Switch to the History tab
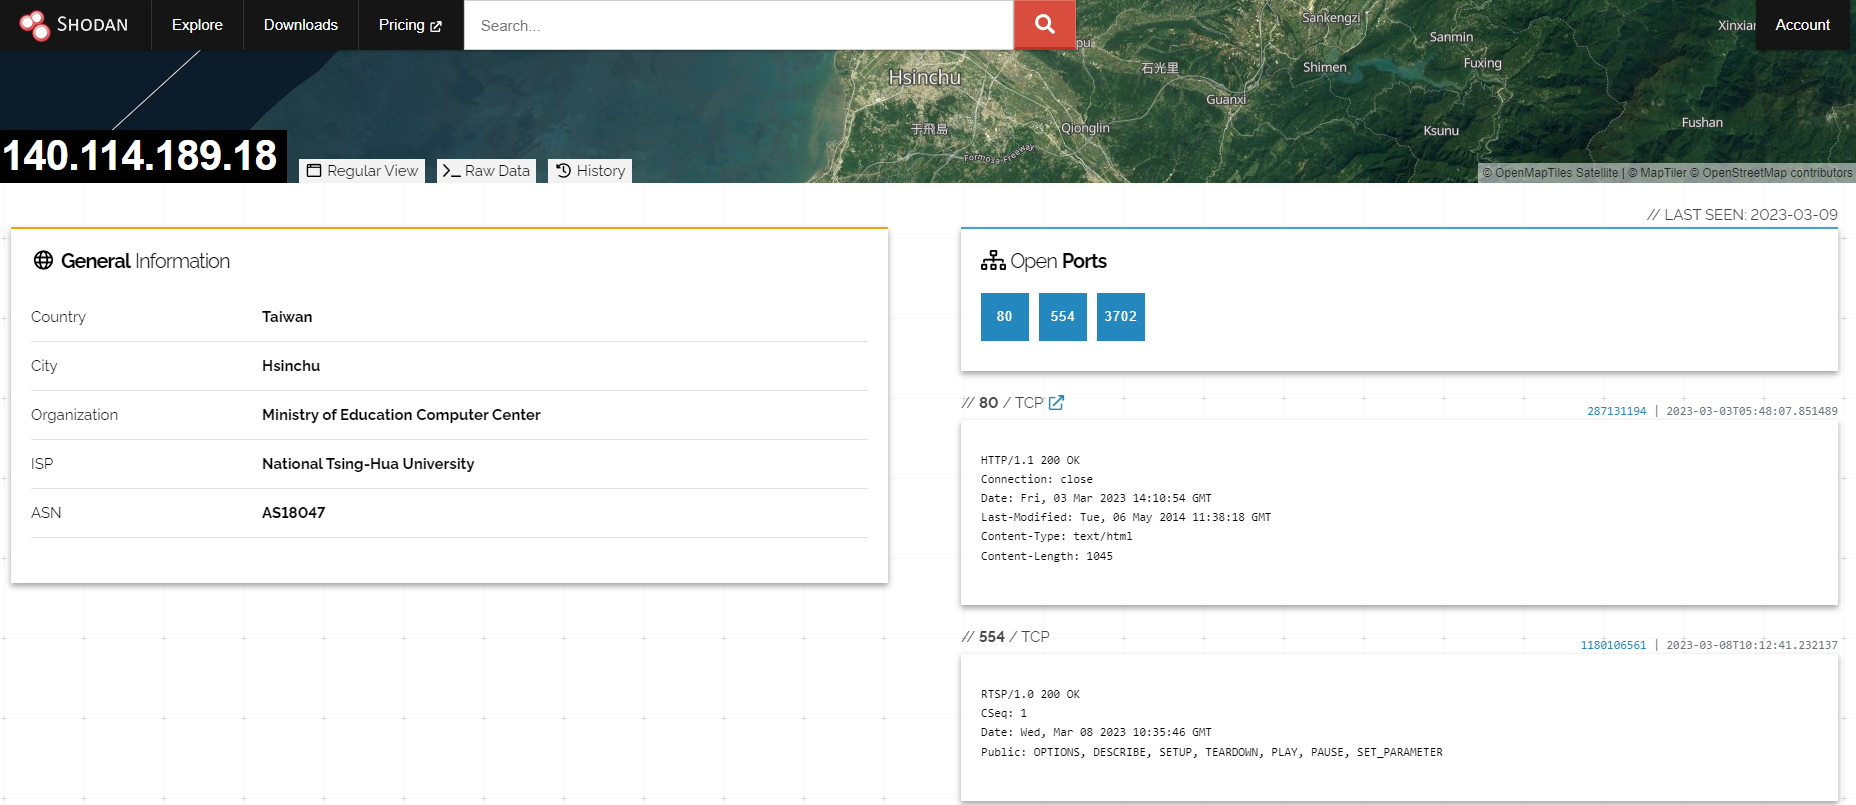 (590, 171)
